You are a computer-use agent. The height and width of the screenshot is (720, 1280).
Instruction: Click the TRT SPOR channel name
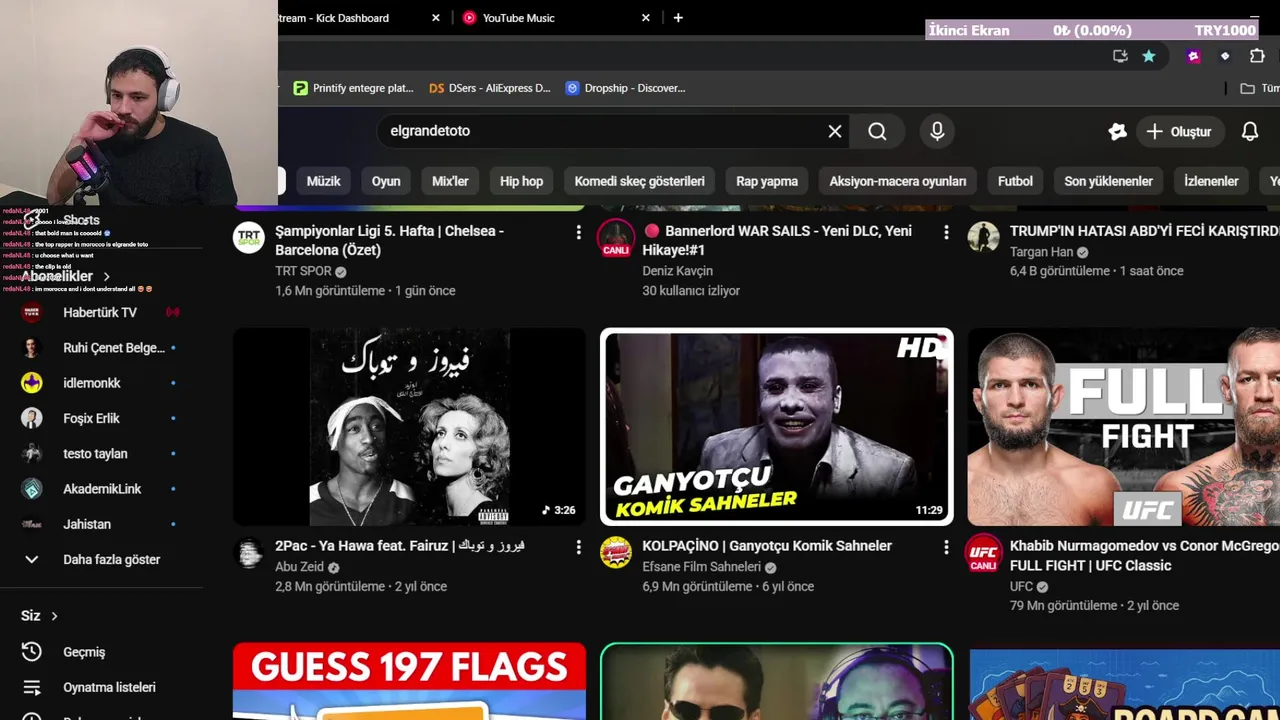coord(303,271)
